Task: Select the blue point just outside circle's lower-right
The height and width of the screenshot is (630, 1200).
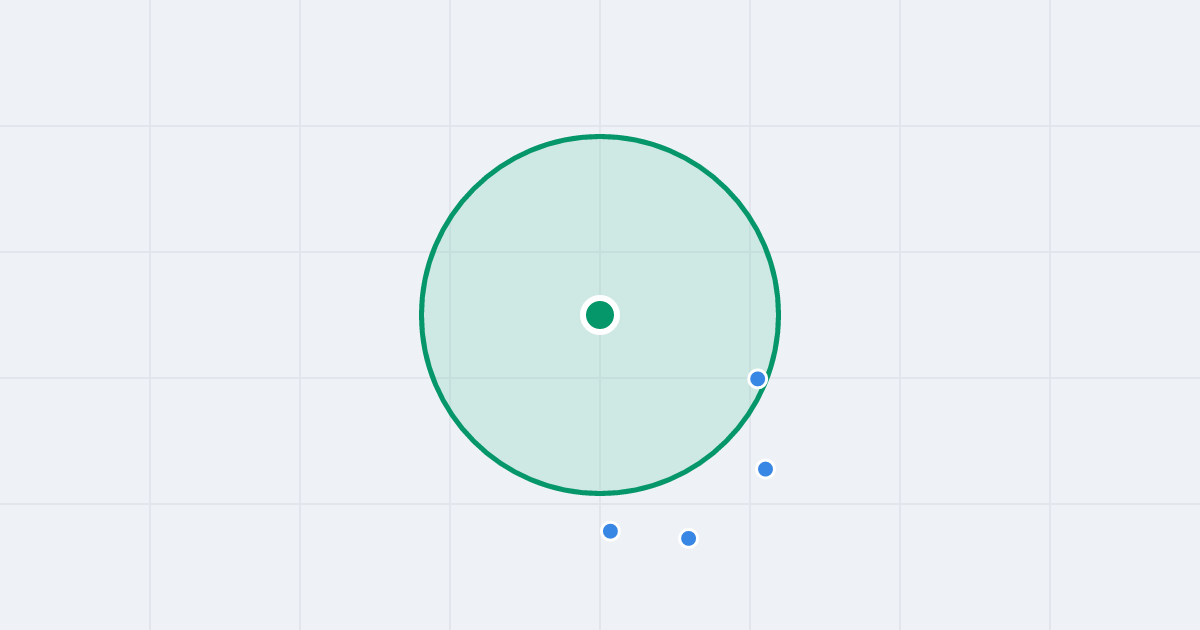Action: click(x=766, y=469)
